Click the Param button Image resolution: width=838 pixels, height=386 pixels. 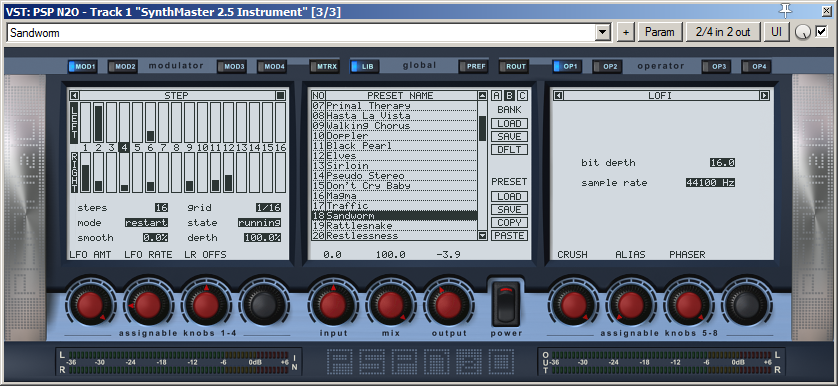coord(660,32)
